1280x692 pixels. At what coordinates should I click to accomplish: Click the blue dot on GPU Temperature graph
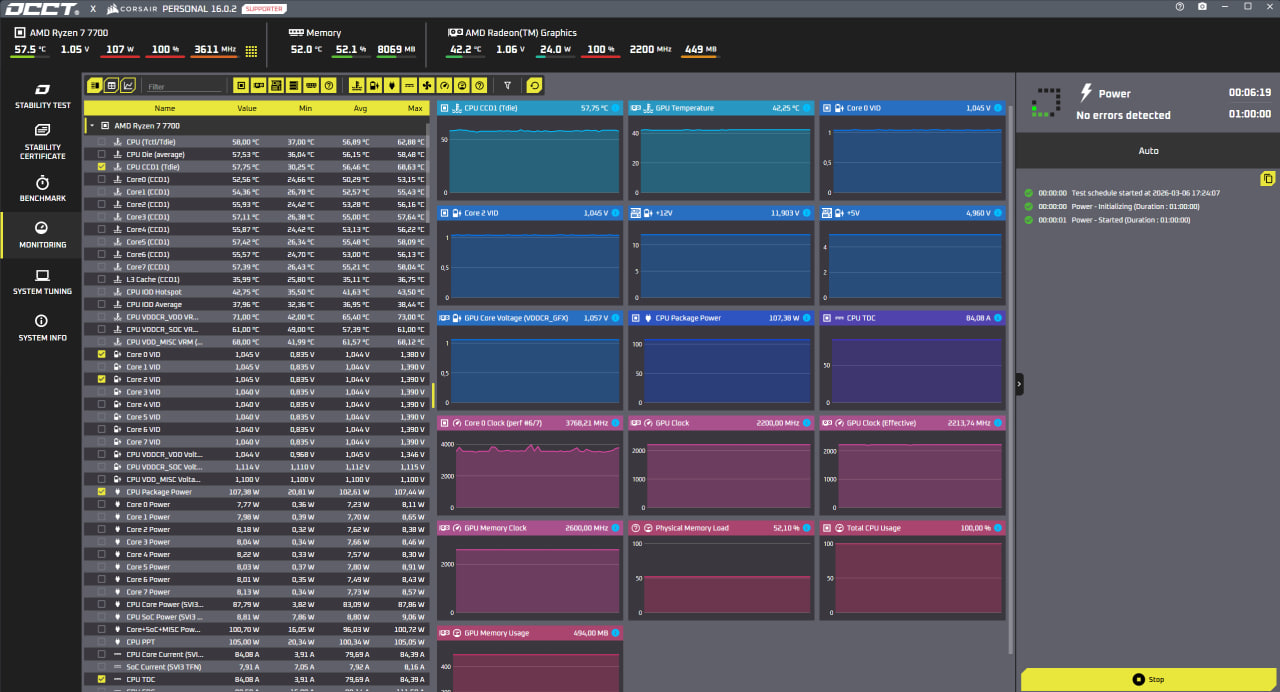point(806,108)
